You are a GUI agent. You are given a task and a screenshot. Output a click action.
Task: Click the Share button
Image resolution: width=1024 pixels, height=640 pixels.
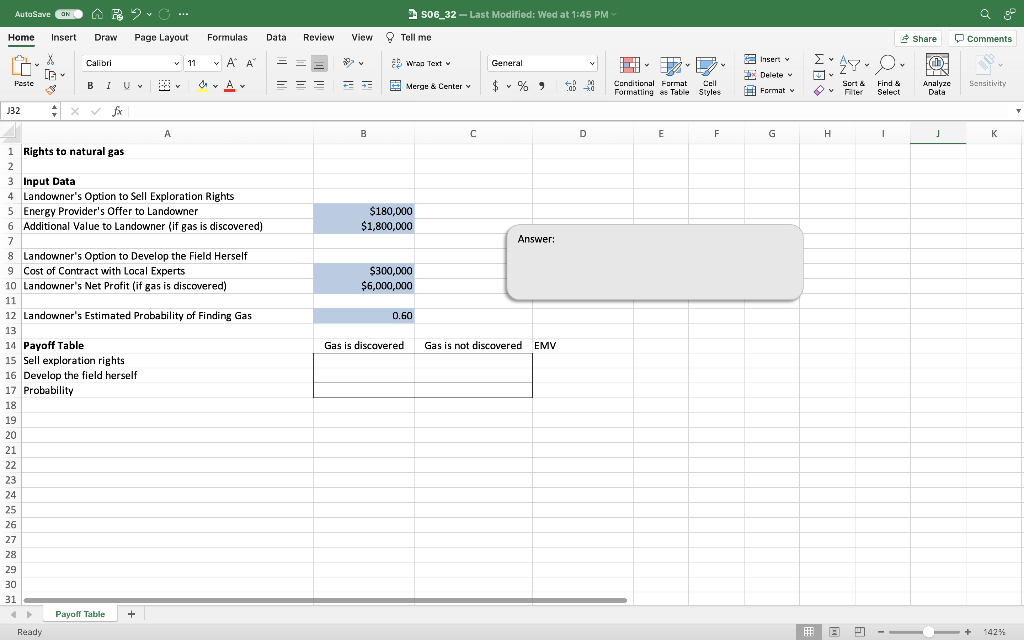tap(918, 39)
